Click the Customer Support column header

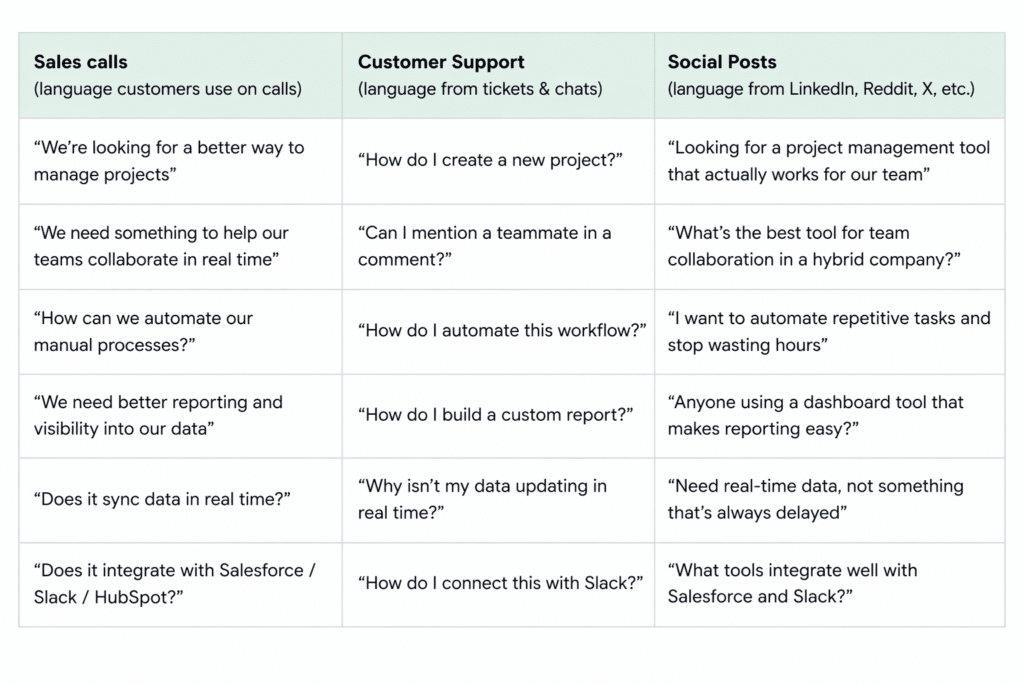point(441,62)
